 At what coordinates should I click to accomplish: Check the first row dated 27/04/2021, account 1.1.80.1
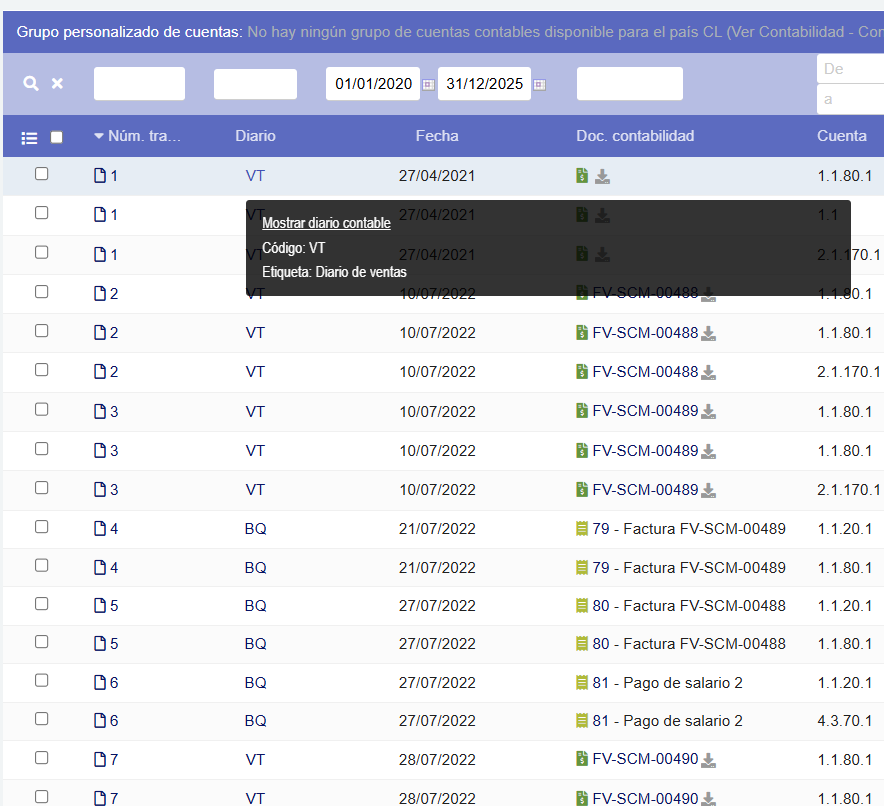(42, 174)
